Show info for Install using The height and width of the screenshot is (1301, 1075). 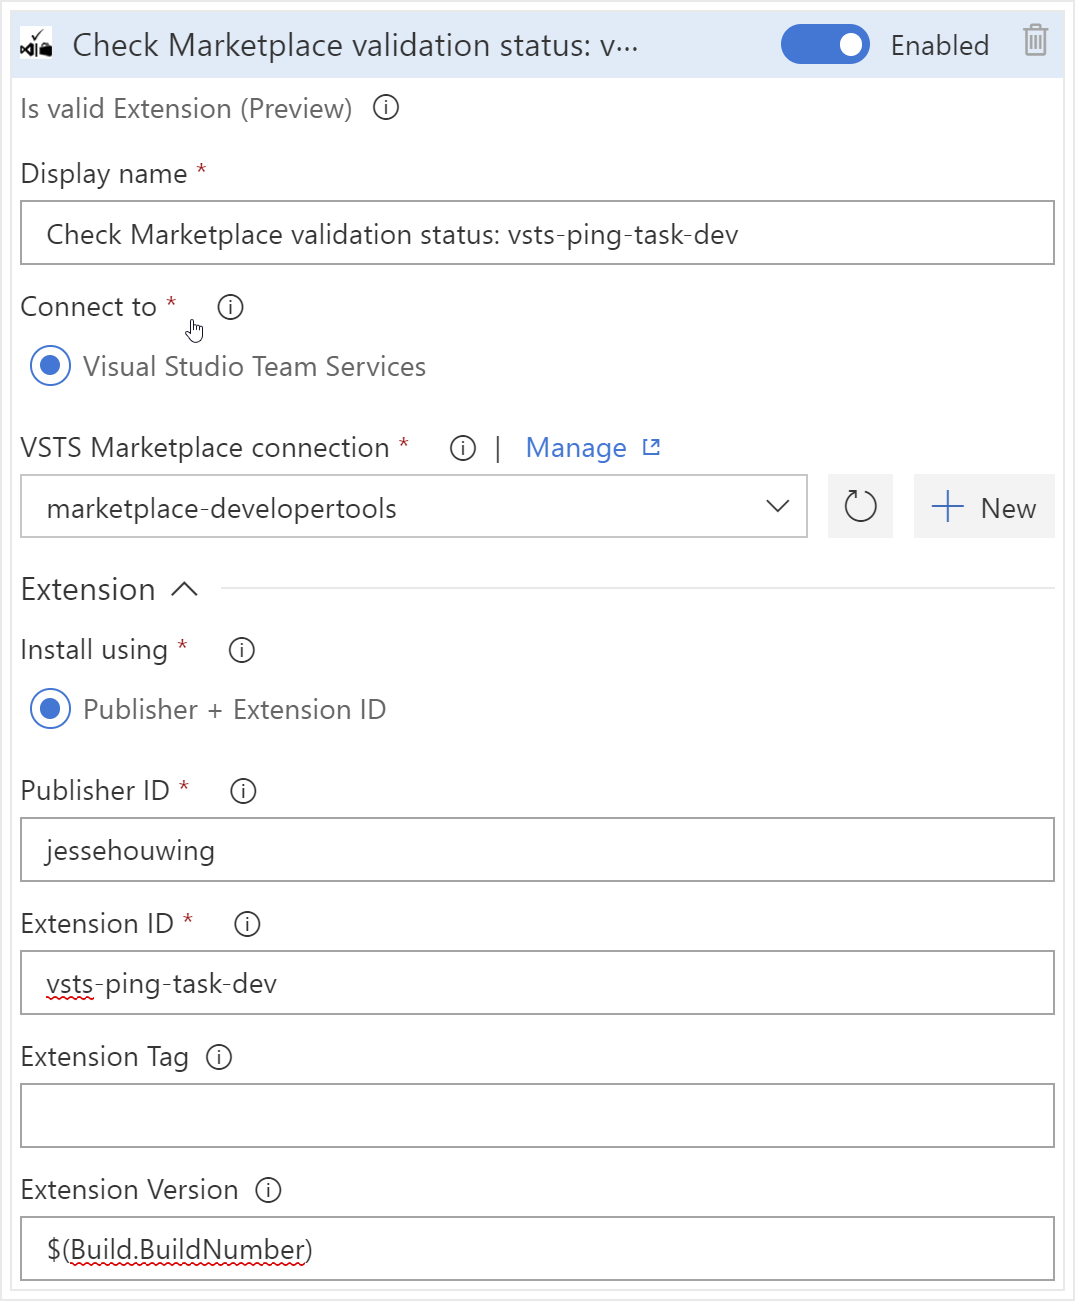(x=242, y=650)
